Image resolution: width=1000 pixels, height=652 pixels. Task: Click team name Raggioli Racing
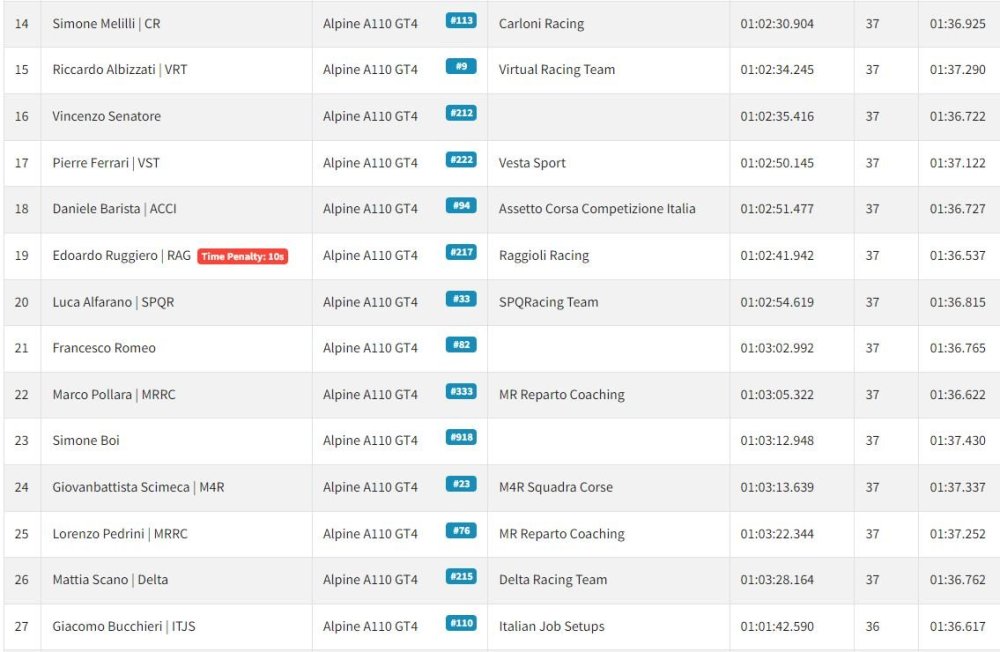pos(544,255)
